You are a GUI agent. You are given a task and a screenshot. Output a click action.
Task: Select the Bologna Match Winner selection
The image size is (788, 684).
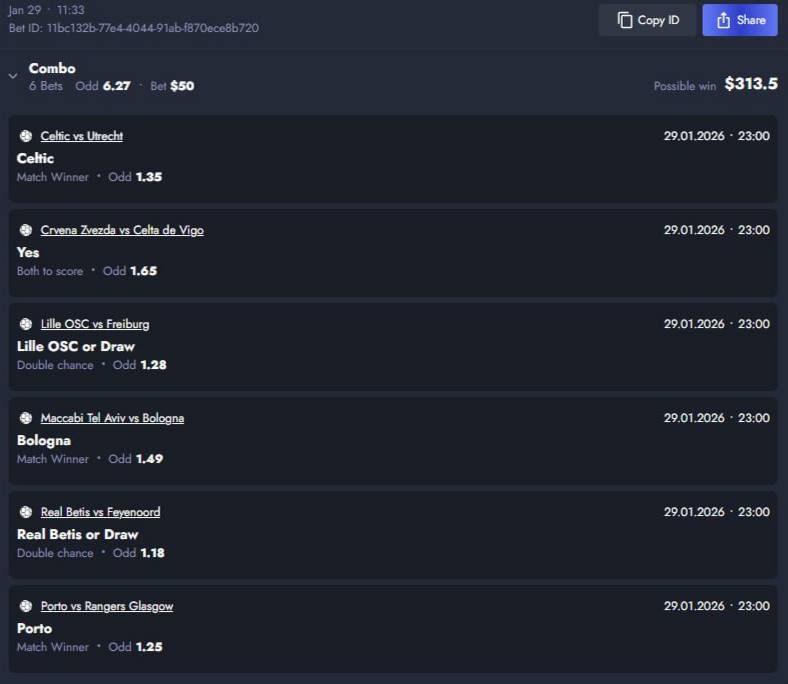(x=44, y=440)
